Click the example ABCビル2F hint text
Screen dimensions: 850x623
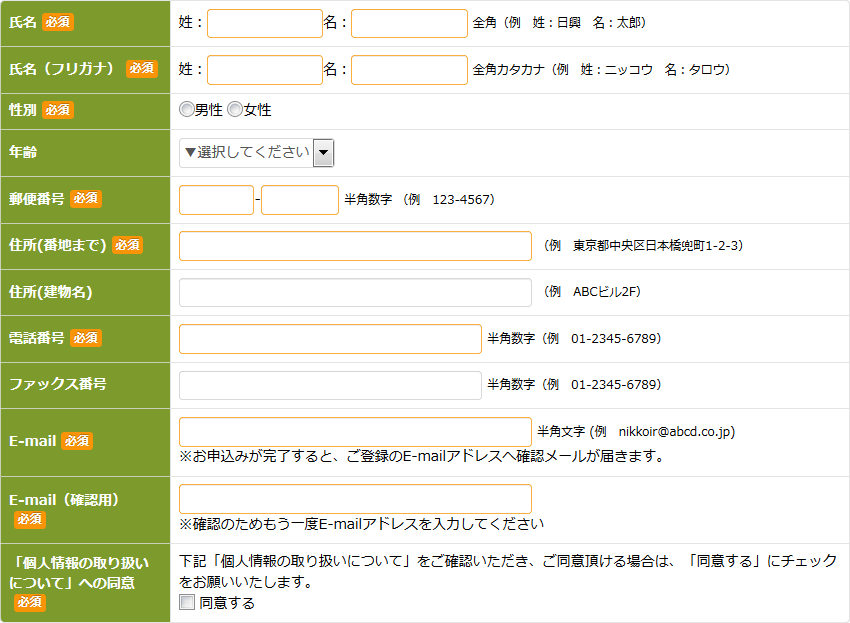coord(593,292)
